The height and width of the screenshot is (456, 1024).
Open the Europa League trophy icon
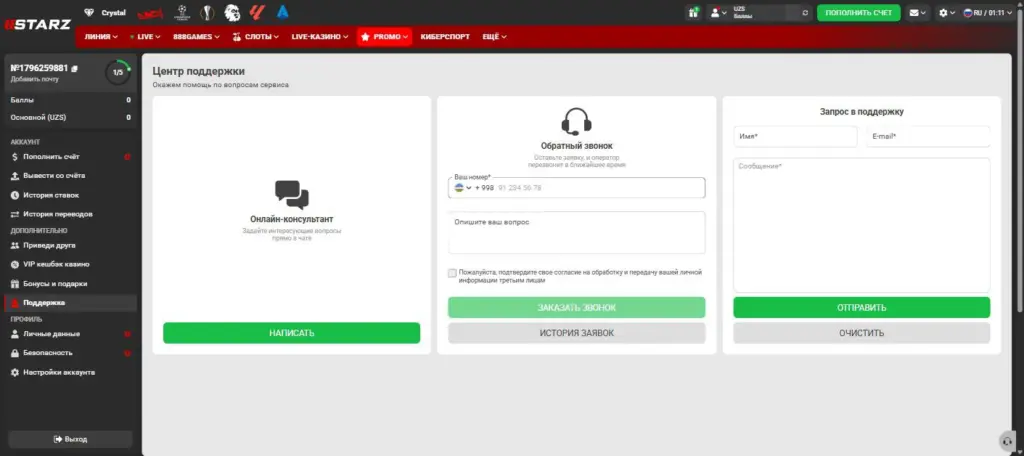pos(207,12)
